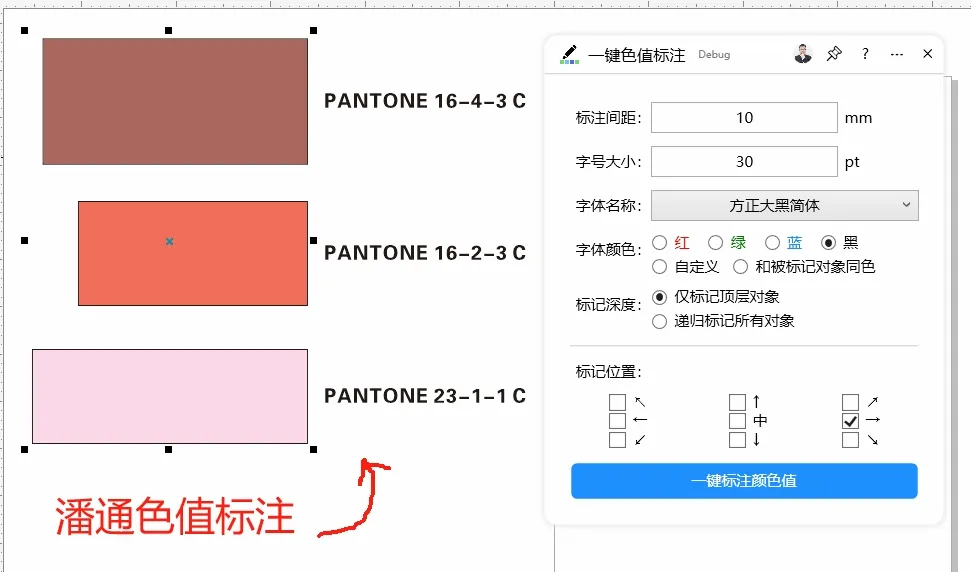Enable up arrow position checkbox
The image size is (971, 572).
[737, 402]
